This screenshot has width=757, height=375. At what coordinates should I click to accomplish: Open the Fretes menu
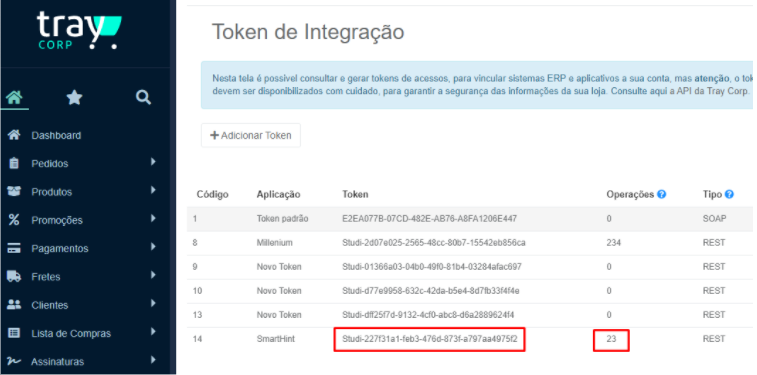[46, 277]
